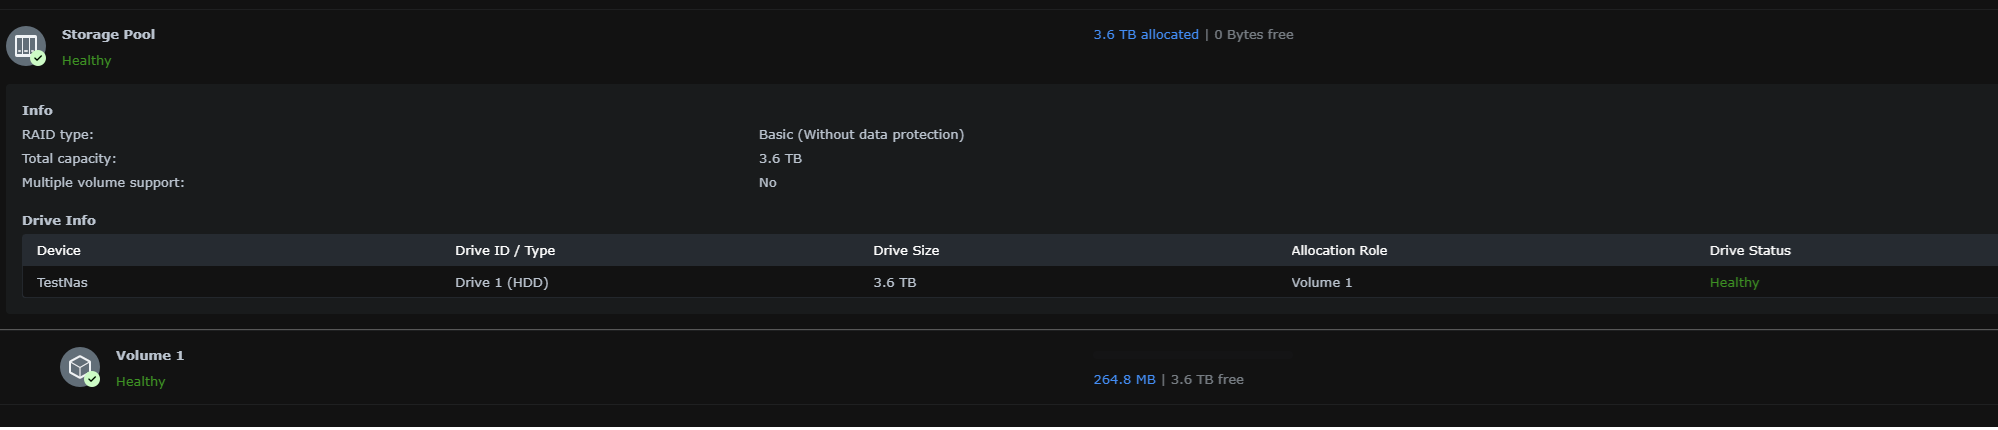Viewport: 1998px width, 430px height.
Task: Sort by Drive ID / Type column
Action: [x=505, y=250]
